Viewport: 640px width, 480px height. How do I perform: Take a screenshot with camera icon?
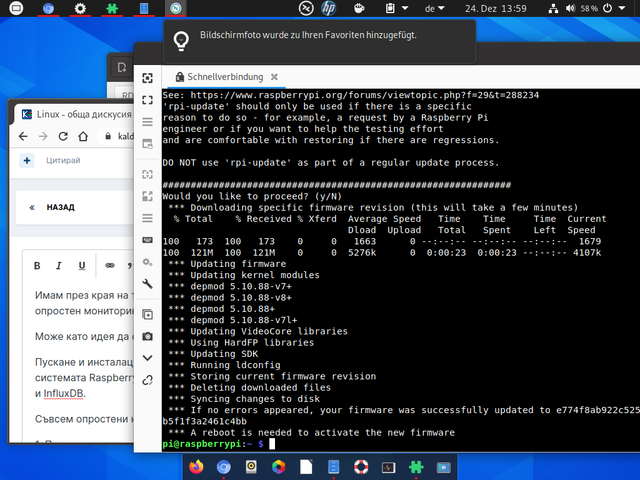[147, 336]
